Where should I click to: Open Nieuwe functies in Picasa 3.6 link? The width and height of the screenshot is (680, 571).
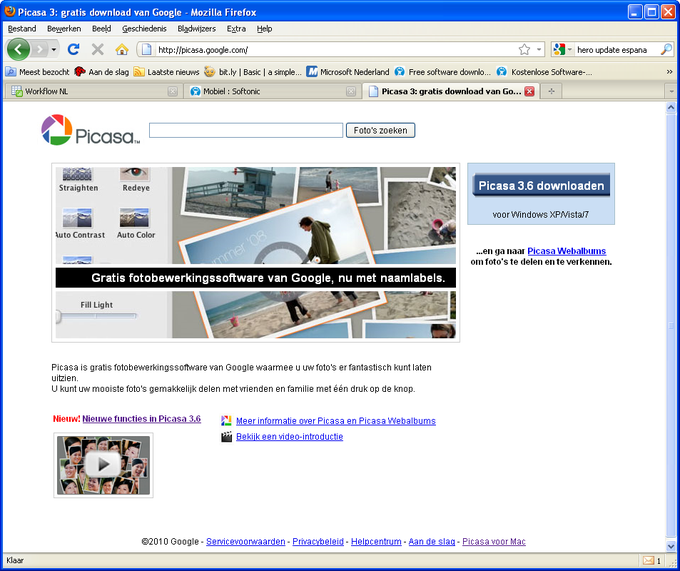tap(141, 419)
